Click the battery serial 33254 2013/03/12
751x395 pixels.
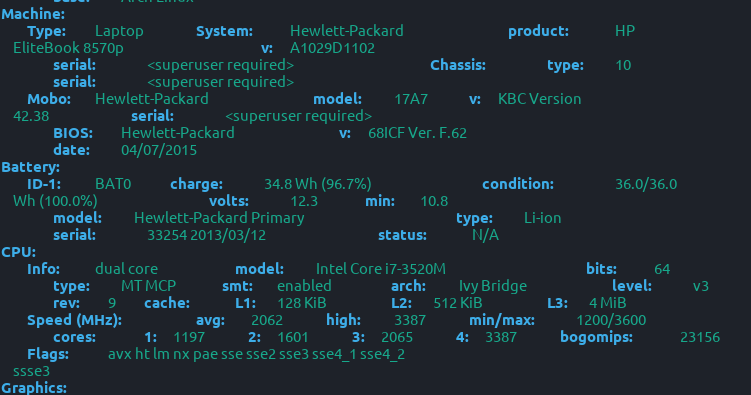click(206, 235)
